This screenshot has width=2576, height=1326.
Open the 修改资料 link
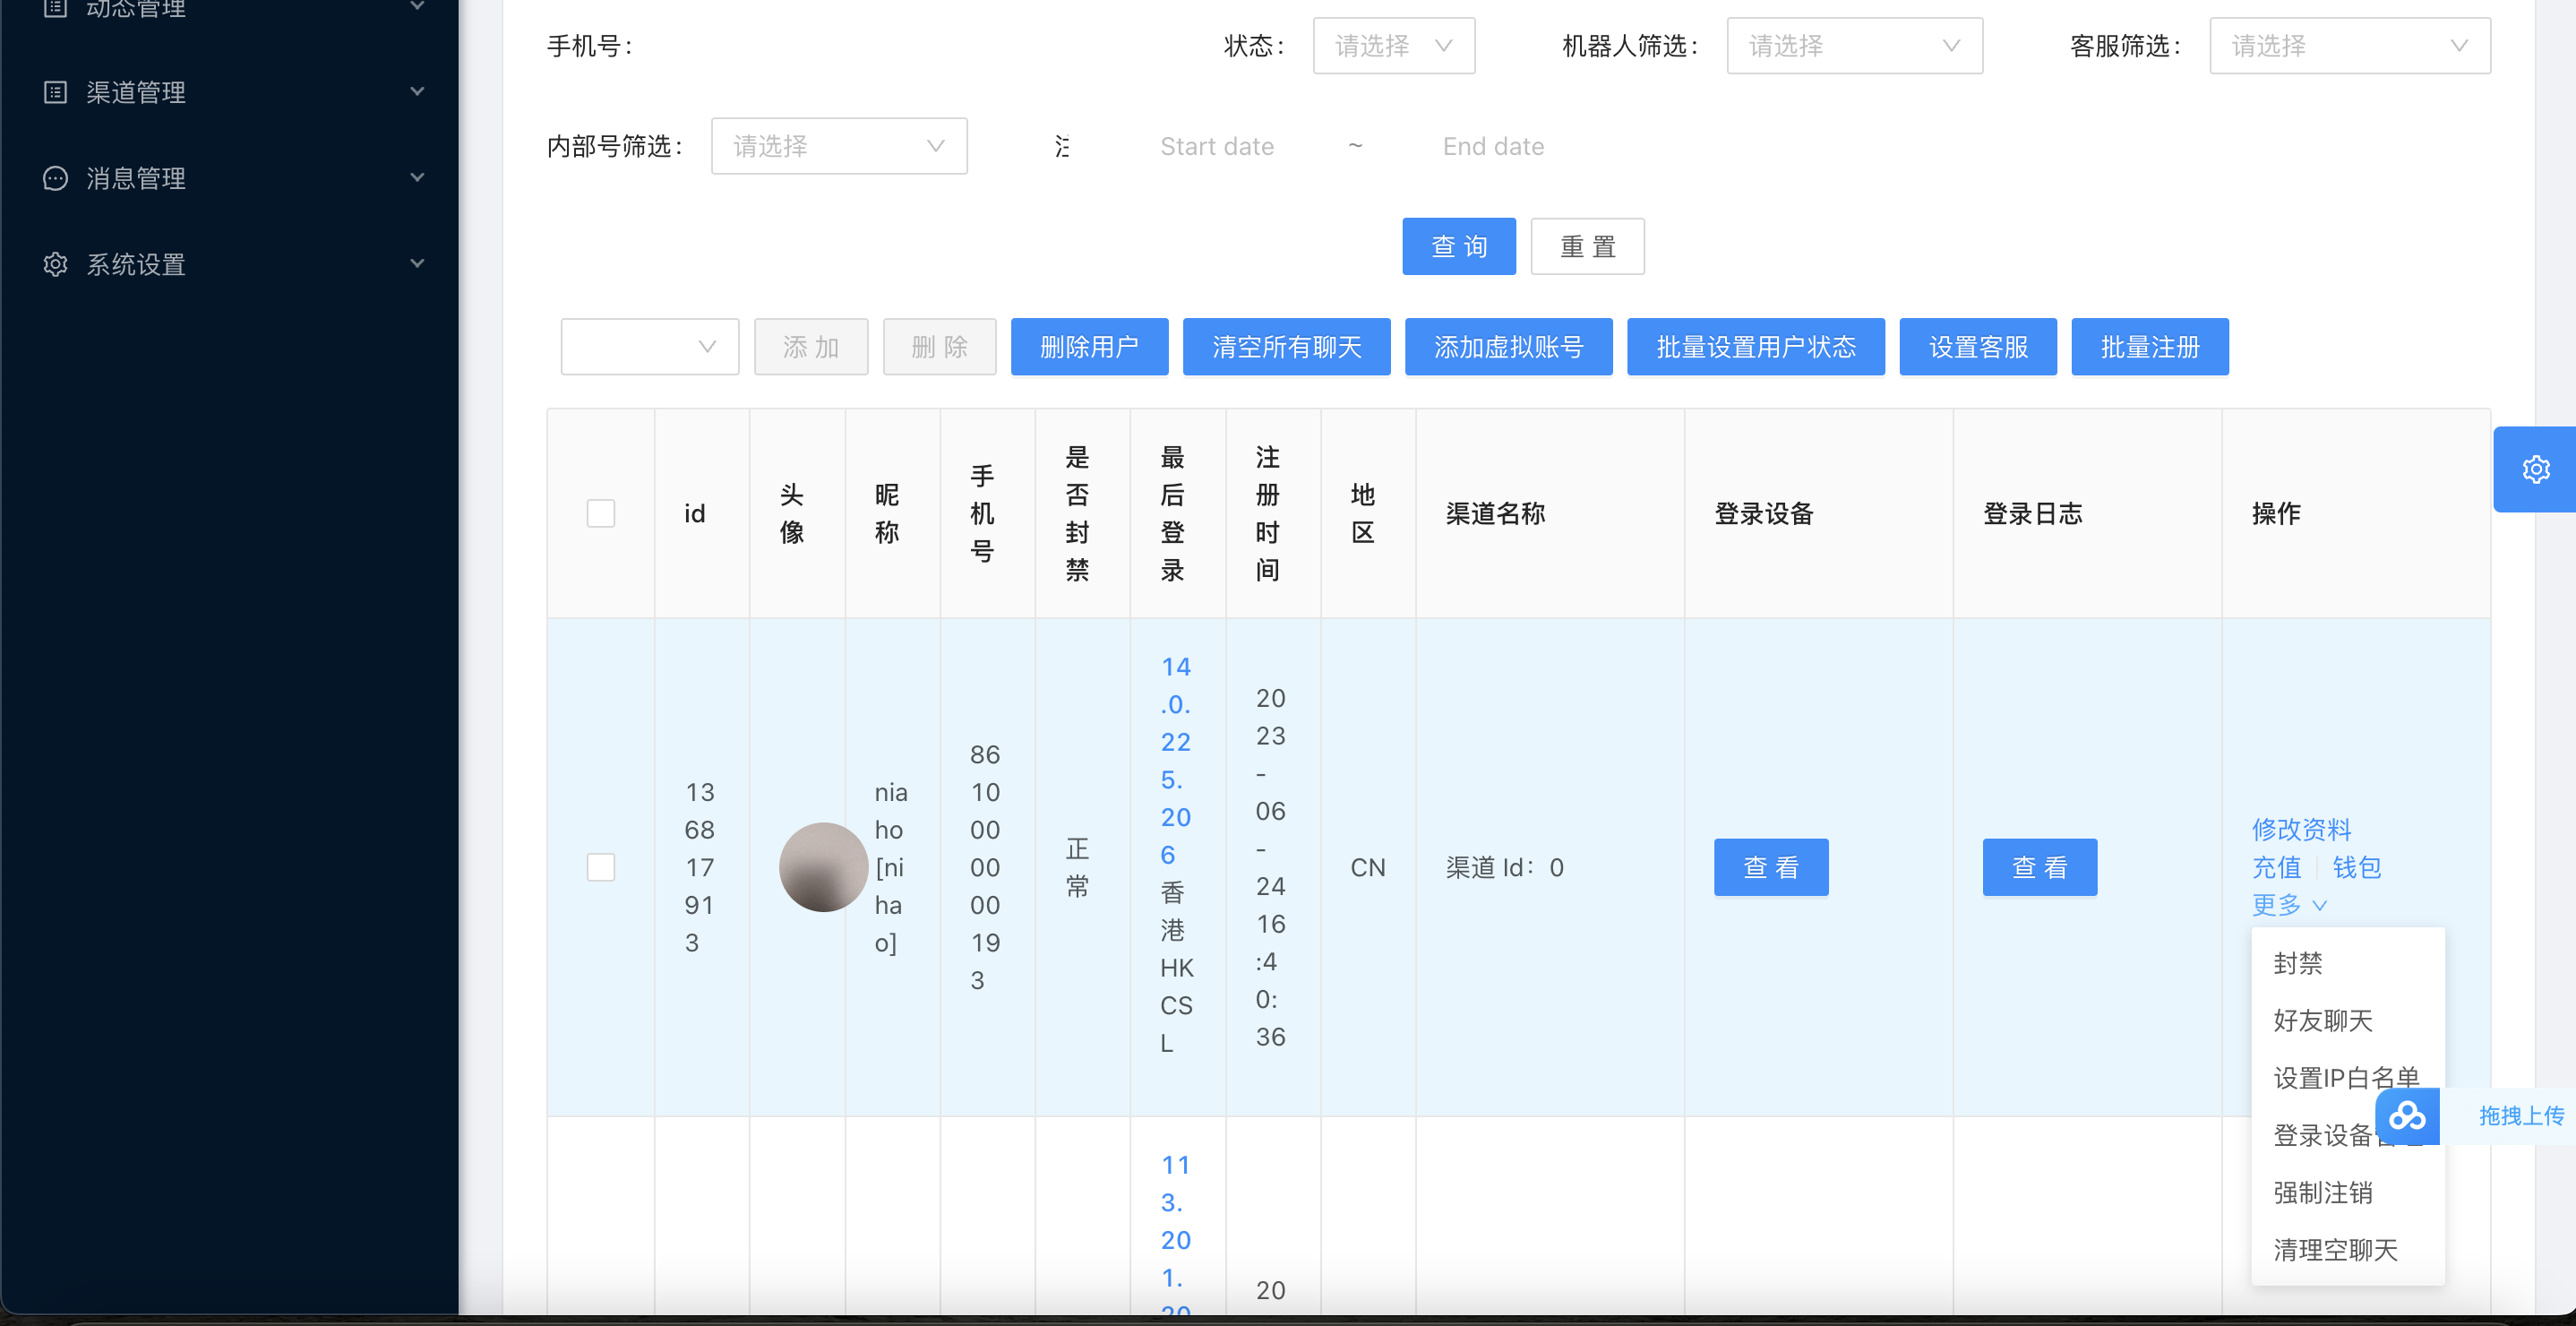[x=2301, y=829]
